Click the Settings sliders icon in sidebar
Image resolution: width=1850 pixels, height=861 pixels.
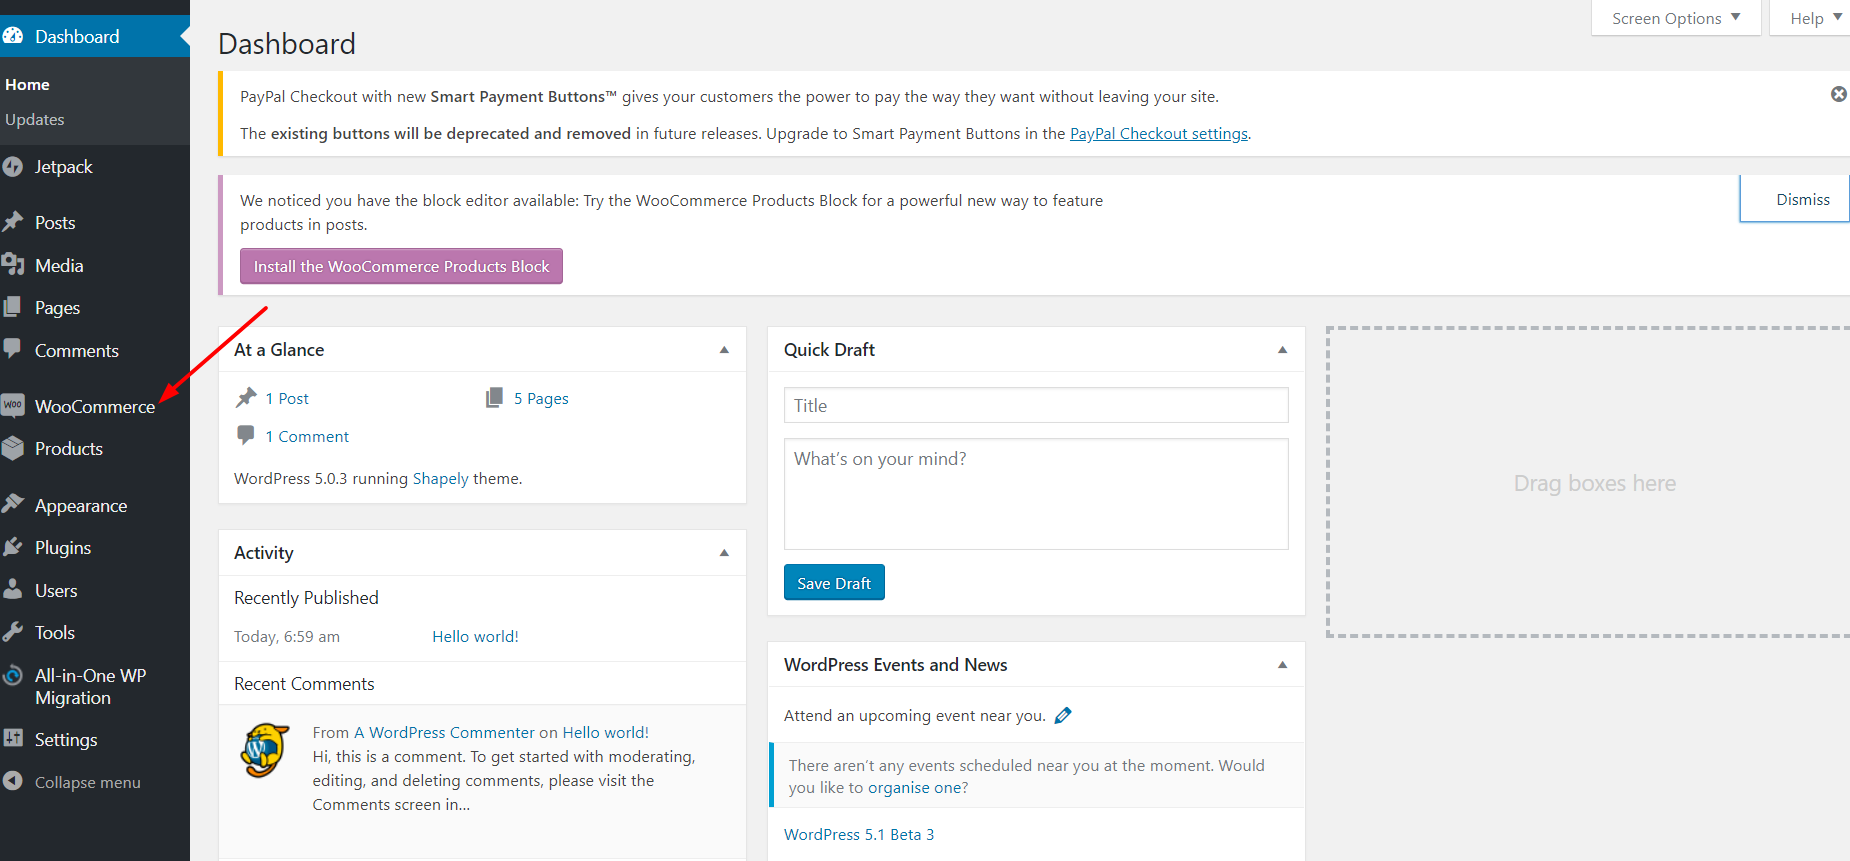pyautogui.click(x=12, y=739)
